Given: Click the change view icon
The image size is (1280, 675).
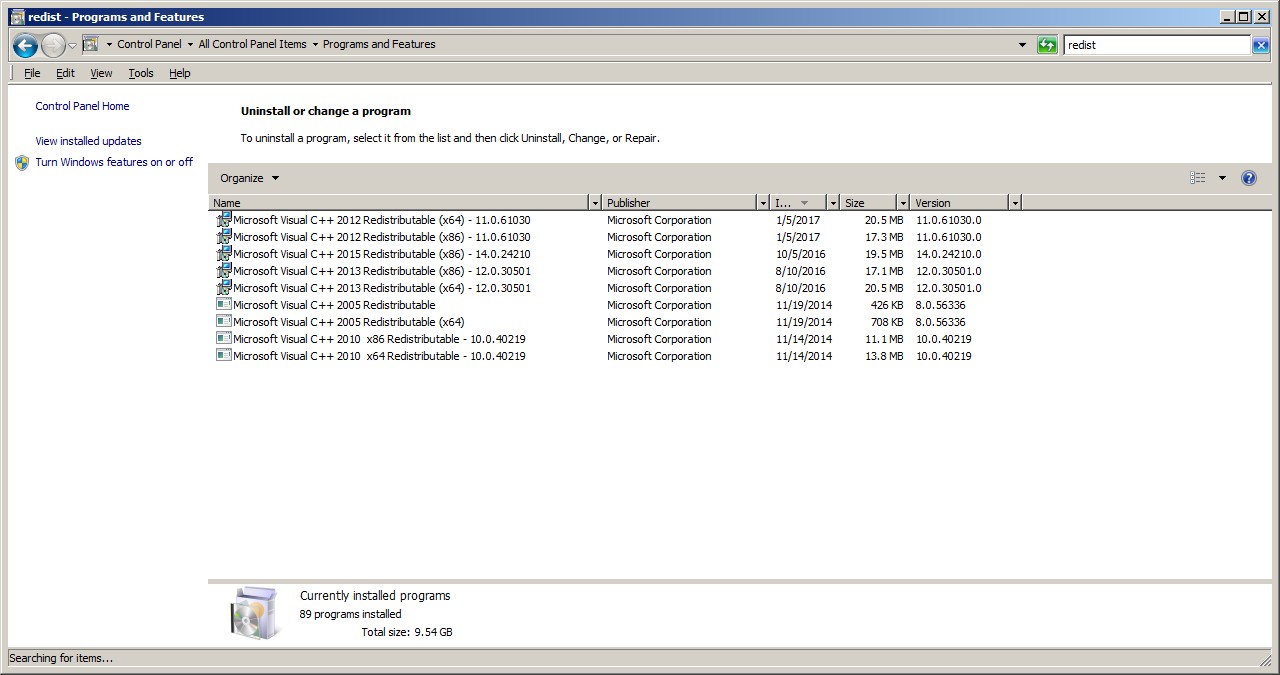Looking at the screenshot, I should (x=1197, y=178).
